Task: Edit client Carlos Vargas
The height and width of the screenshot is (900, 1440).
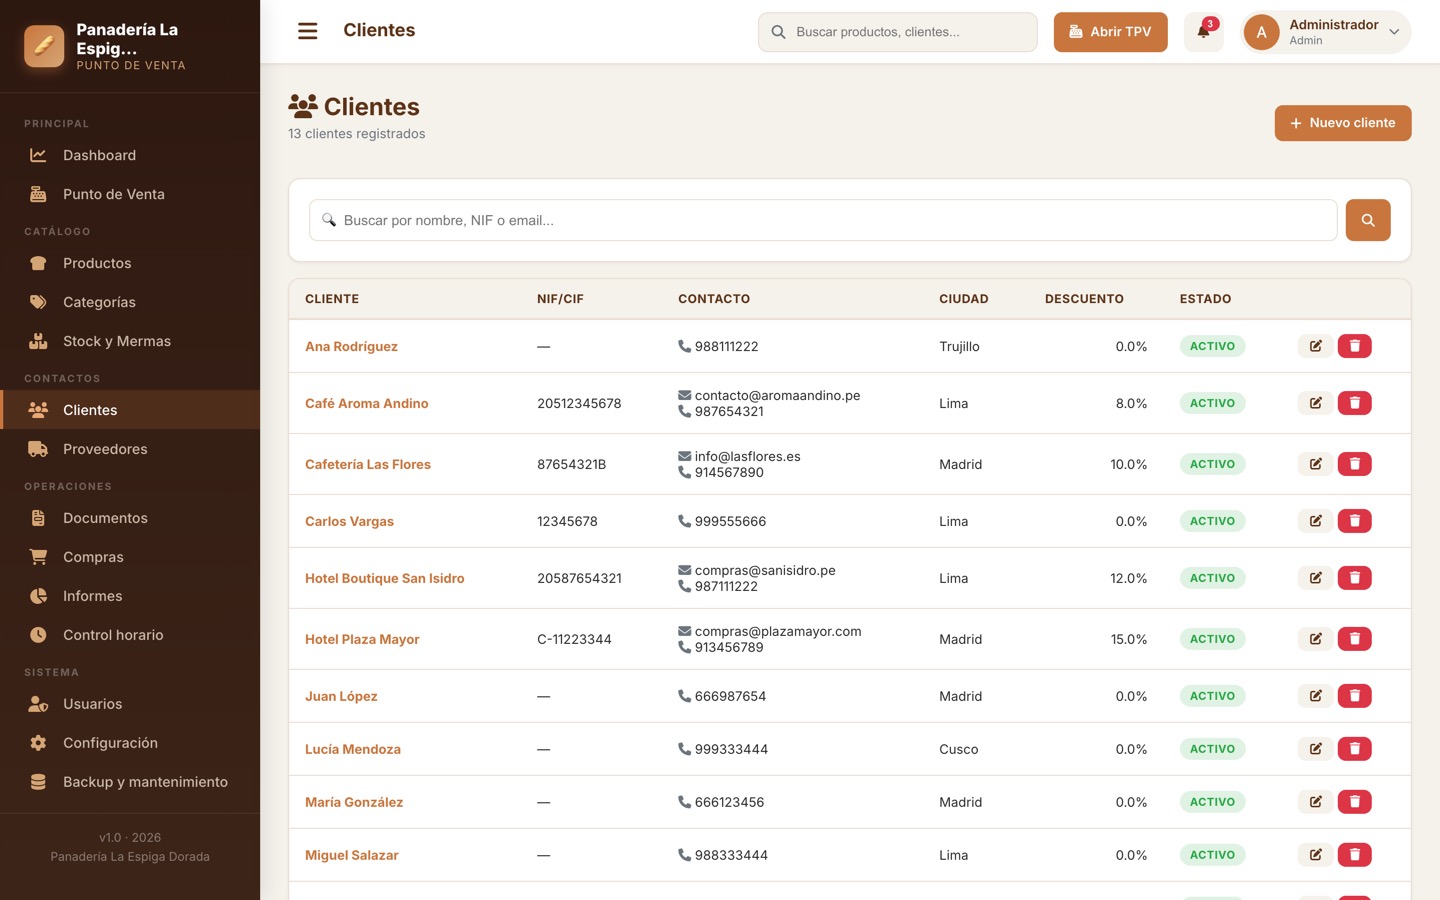Action: click(1315, 521)
